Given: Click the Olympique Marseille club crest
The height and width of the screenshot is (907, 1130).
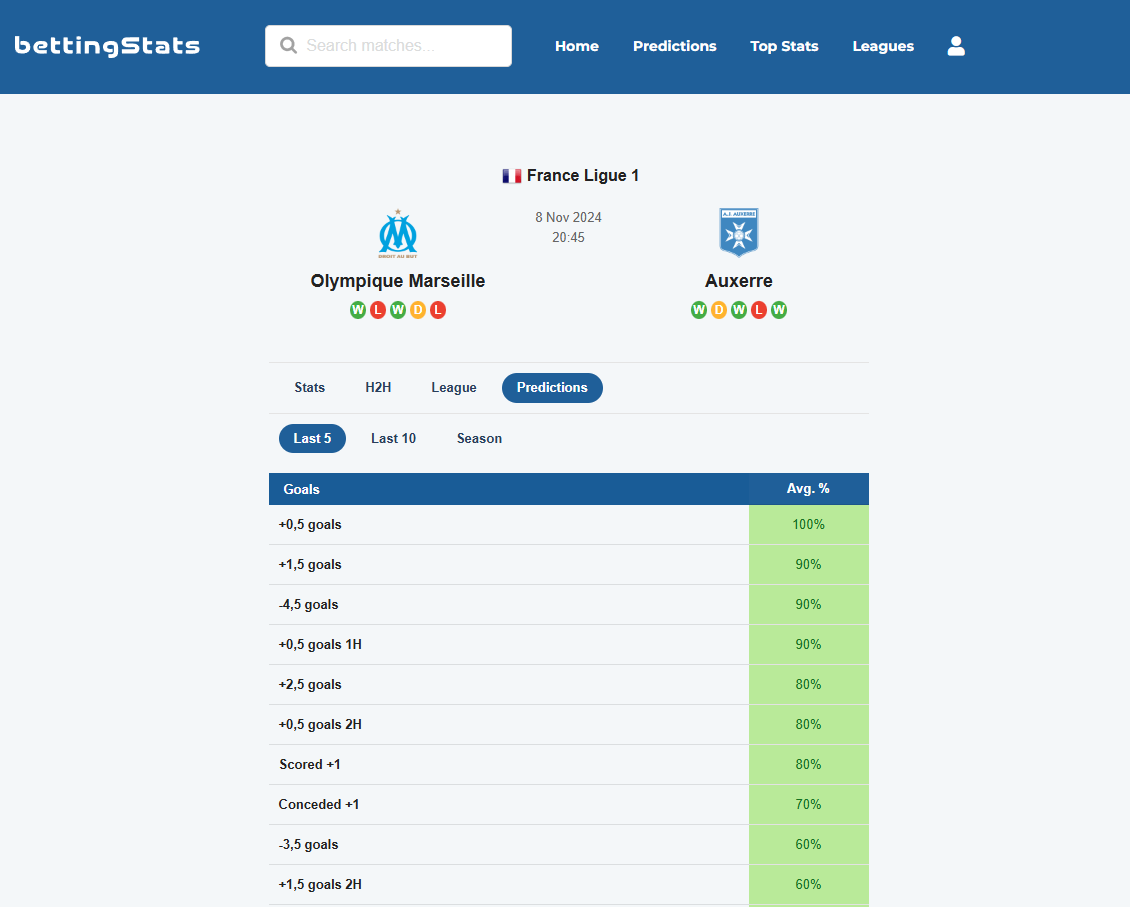Looking at the screenshot, I should [x=398, y=233].
